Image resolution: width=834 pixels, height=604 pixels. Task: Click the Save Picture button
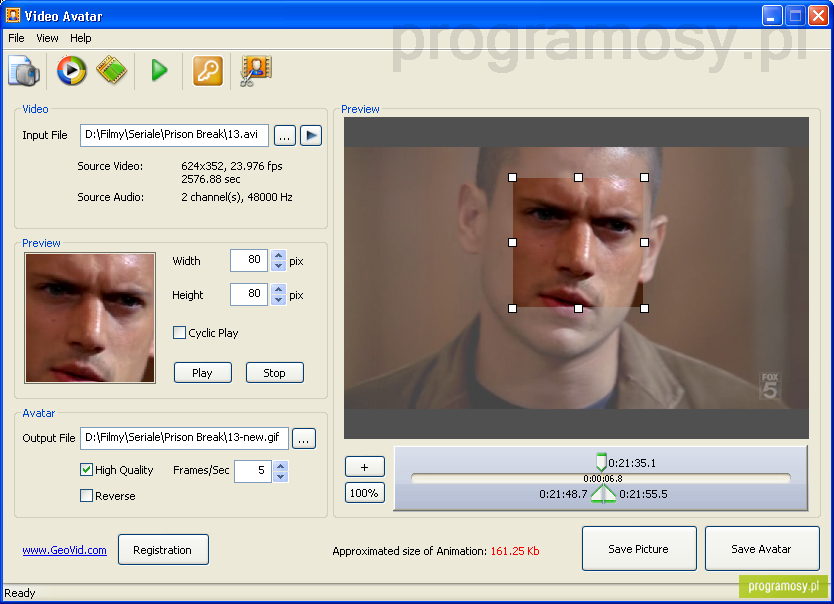[x=639, y=549]
